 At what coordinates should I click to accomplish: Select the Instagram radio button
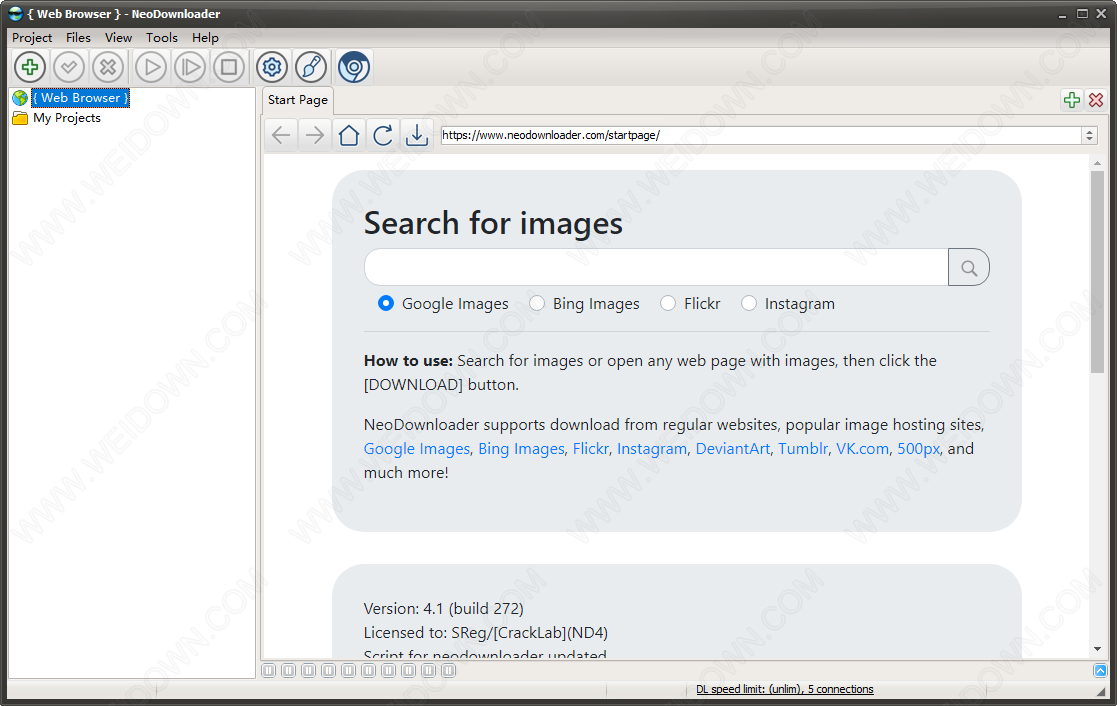click(x=749, y=303)
